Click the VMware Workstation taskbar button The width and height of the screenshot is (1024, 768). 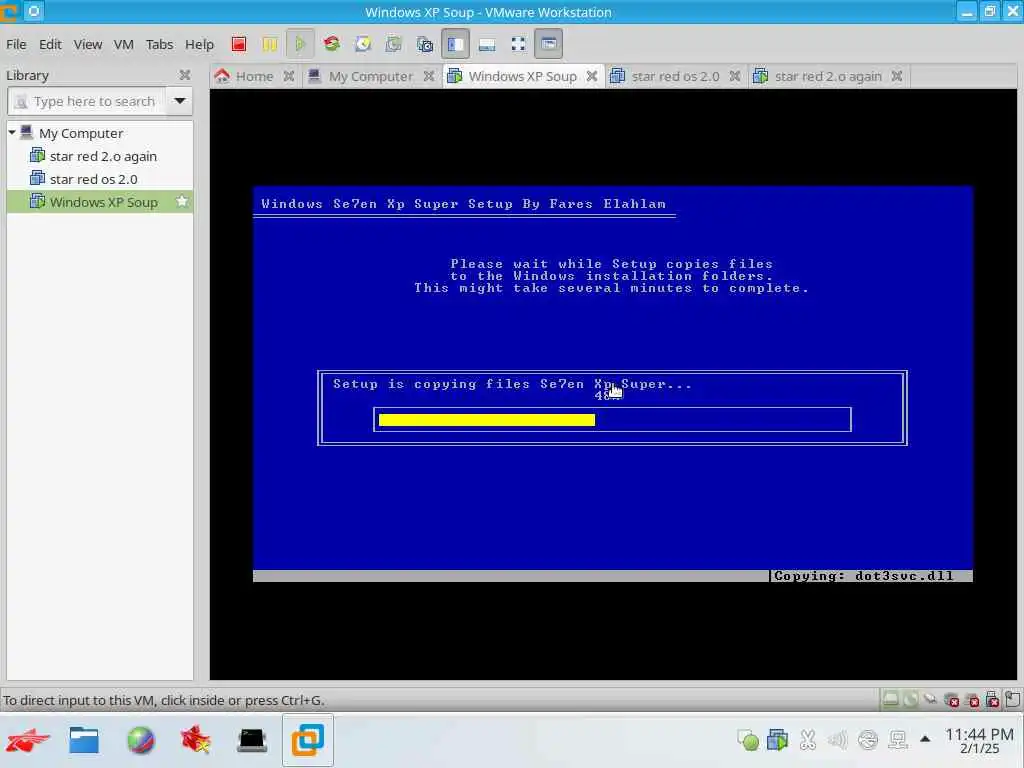[308, 741]
